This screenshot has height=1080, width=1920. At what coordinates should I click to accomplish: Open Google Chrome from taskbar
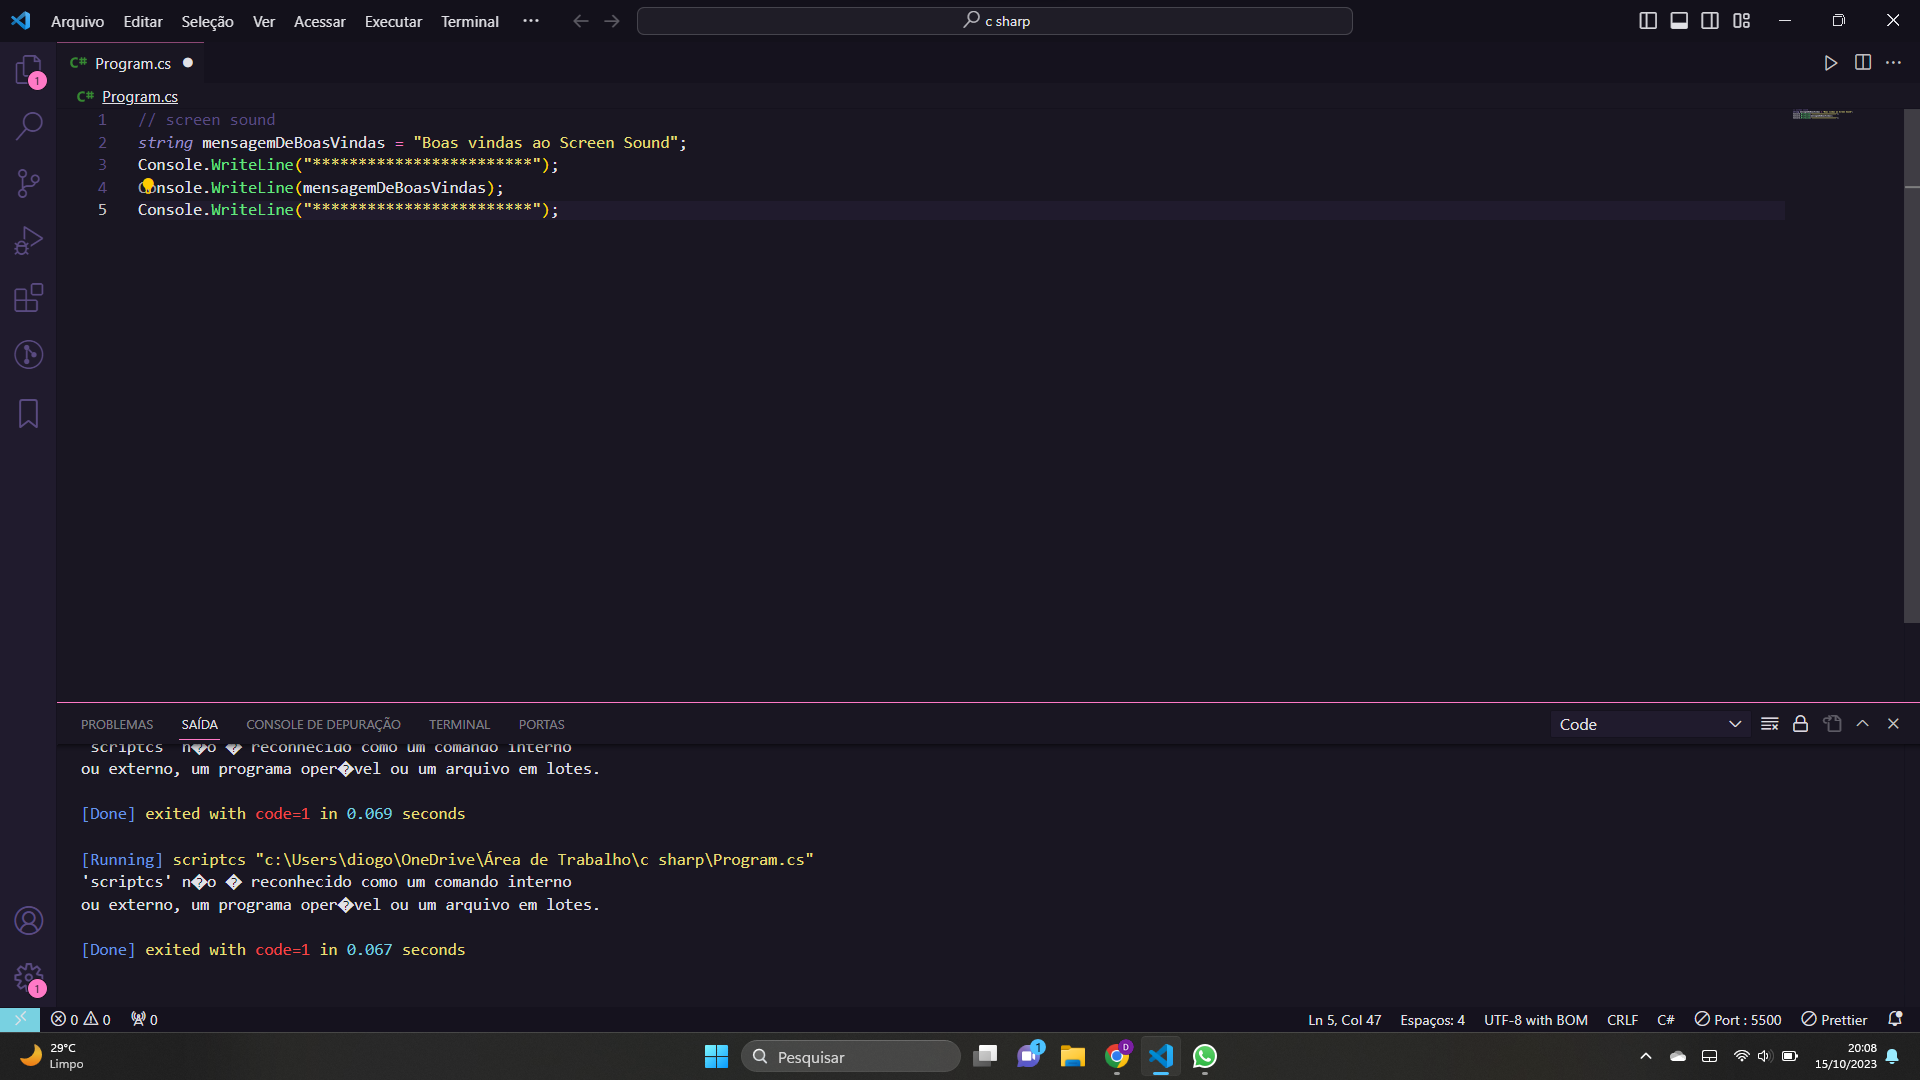pyautogui.click(x=1117, y=1056)
